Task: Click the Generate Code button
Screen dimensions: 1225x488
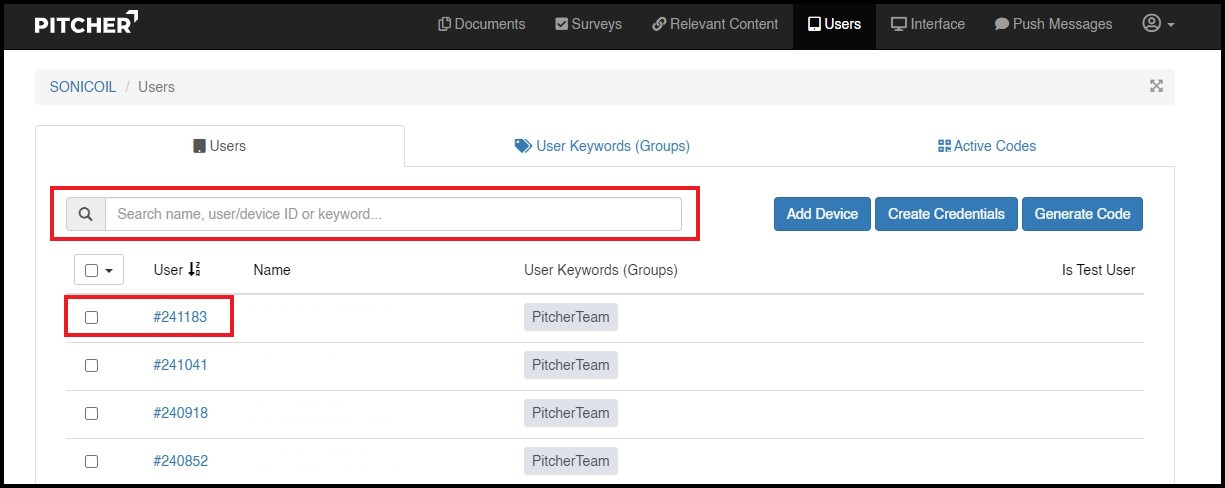Action: point(1082,214)
